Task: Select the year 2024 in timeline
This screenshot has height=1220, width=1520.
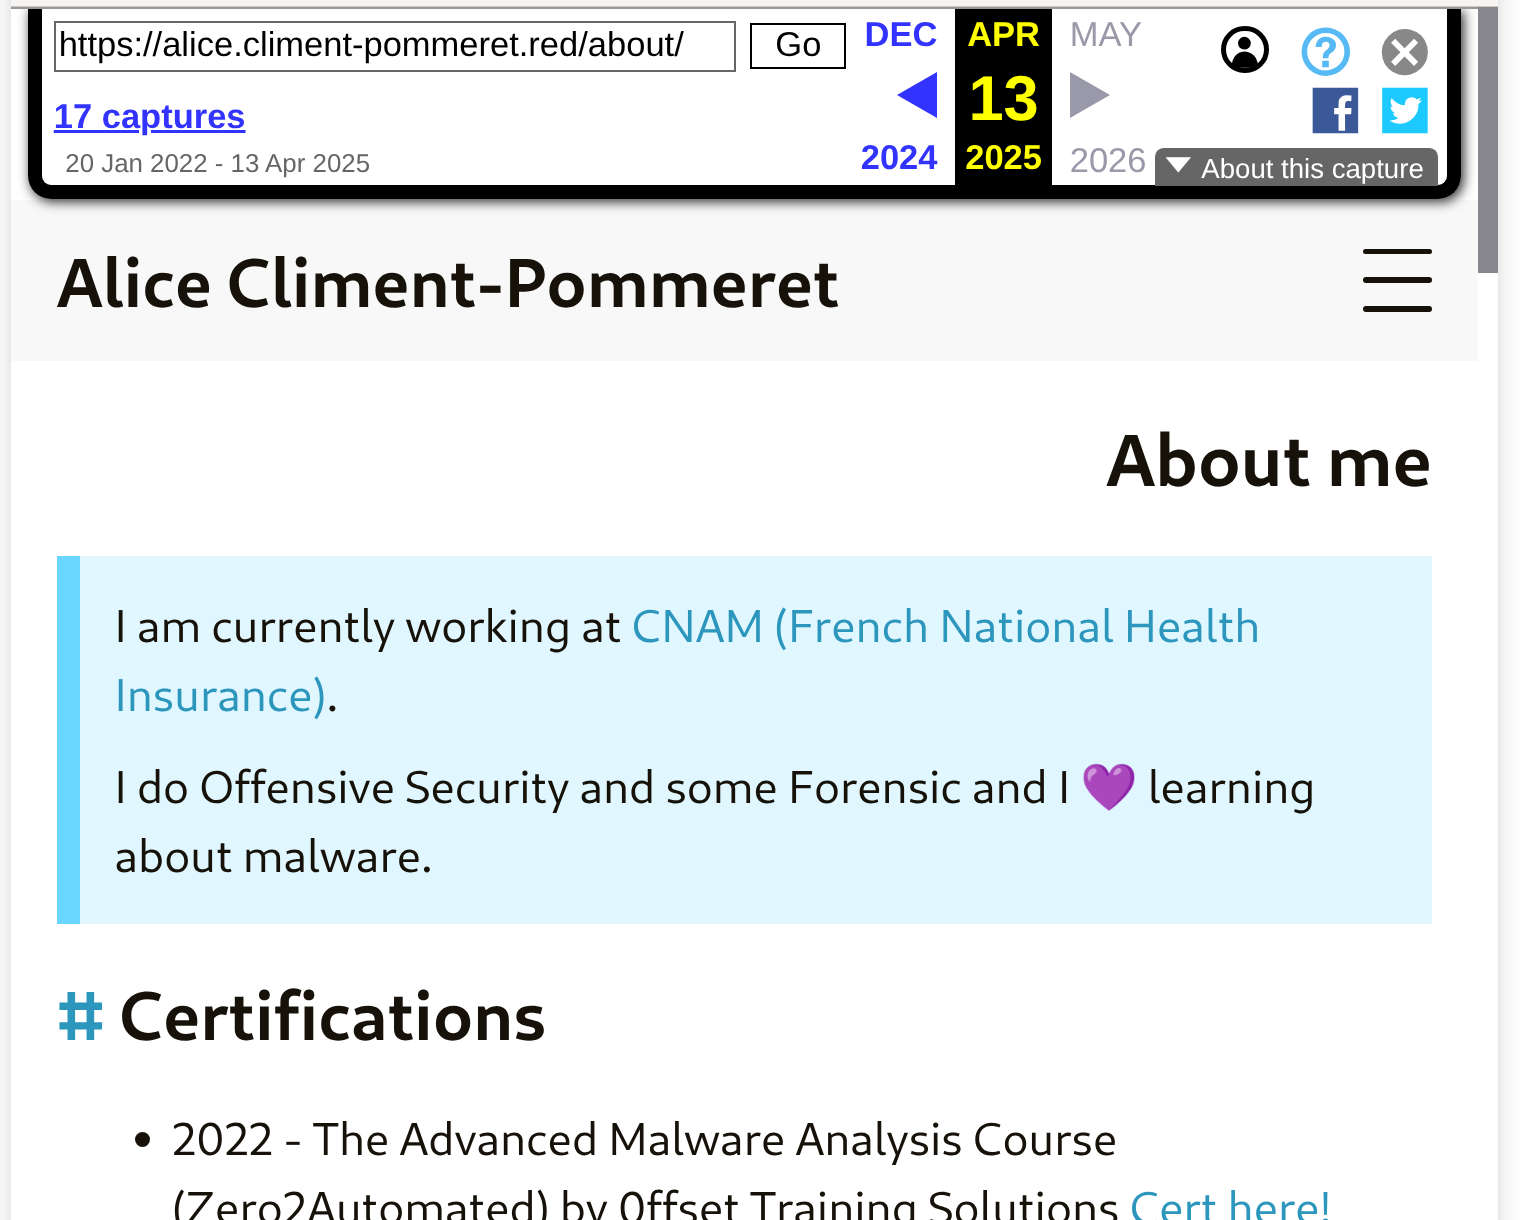Action: [898, 157]
